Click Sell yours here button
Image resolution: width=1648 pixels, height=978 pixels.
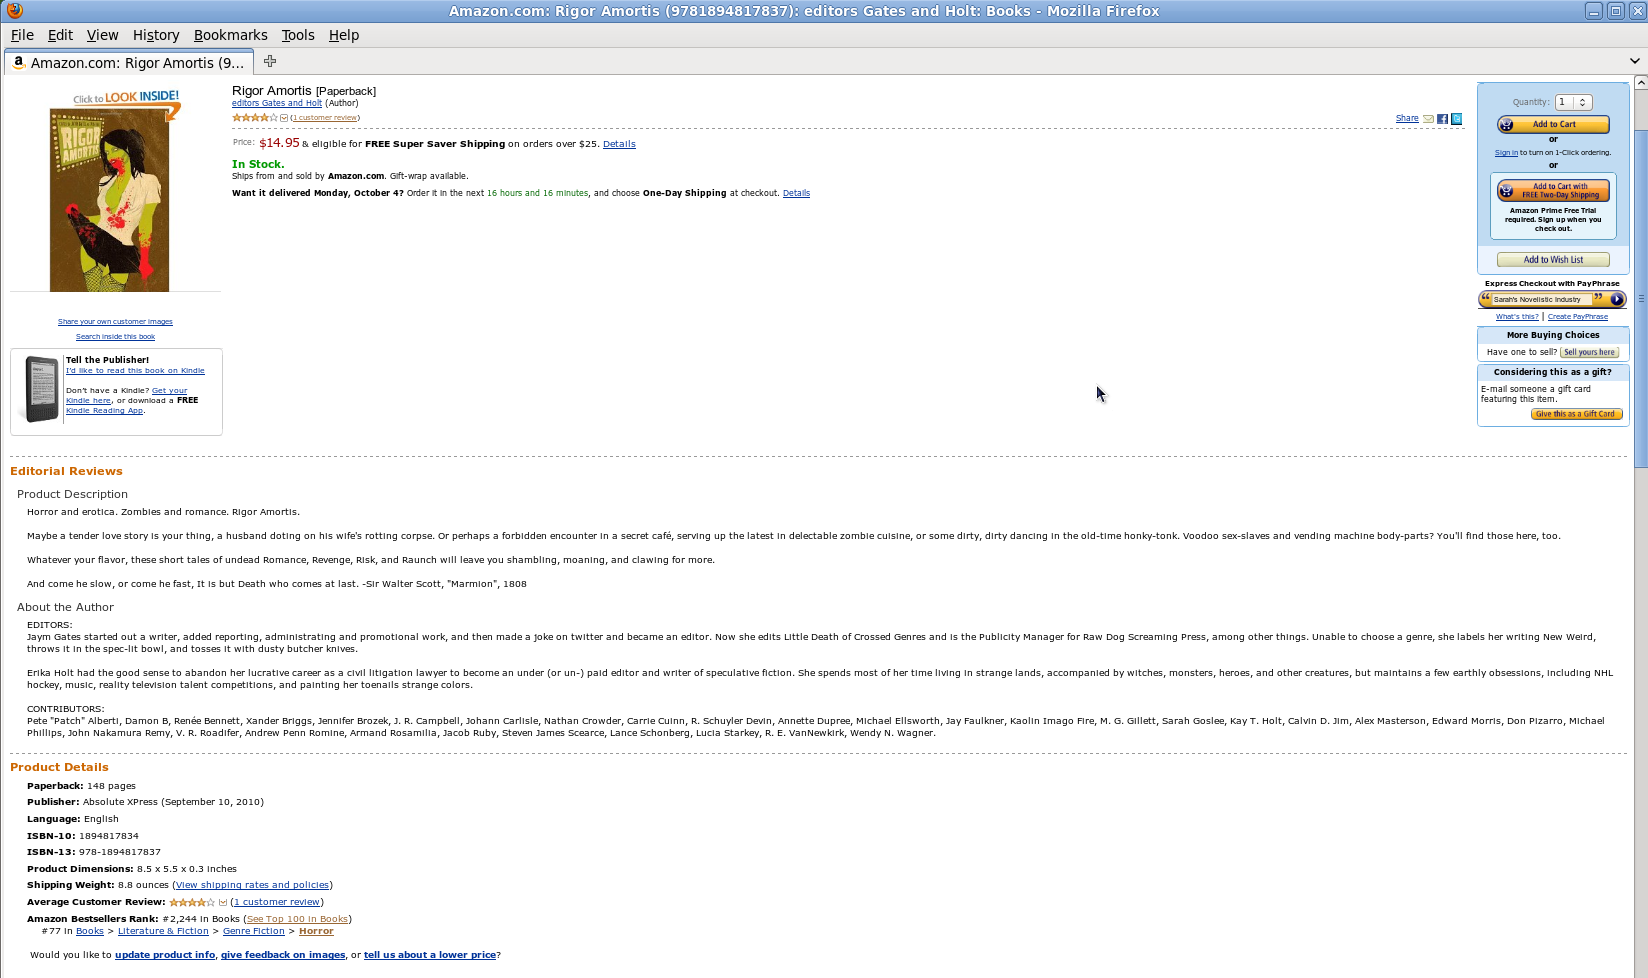coord(1589,352)
